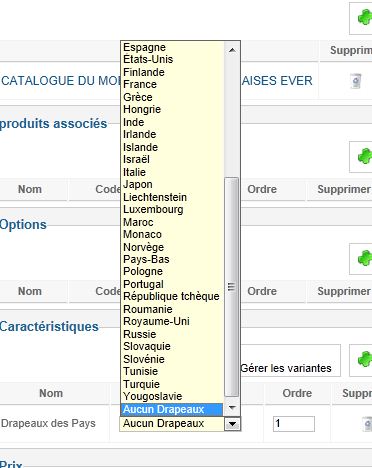
Task: Click the Options section heading
Action: coord(23,224)
